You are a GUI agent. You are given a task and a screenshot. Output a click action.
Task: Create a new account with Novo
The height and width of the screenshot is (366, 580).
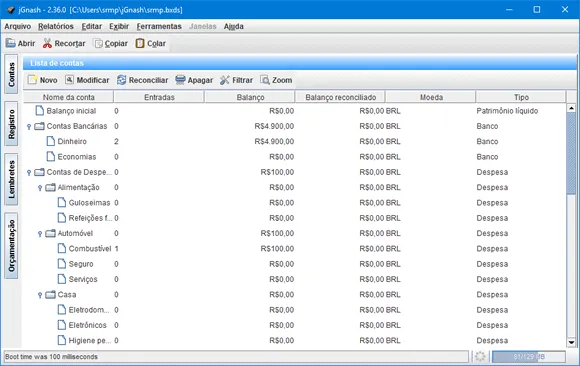pyautogui.click(x=43, y=80)
